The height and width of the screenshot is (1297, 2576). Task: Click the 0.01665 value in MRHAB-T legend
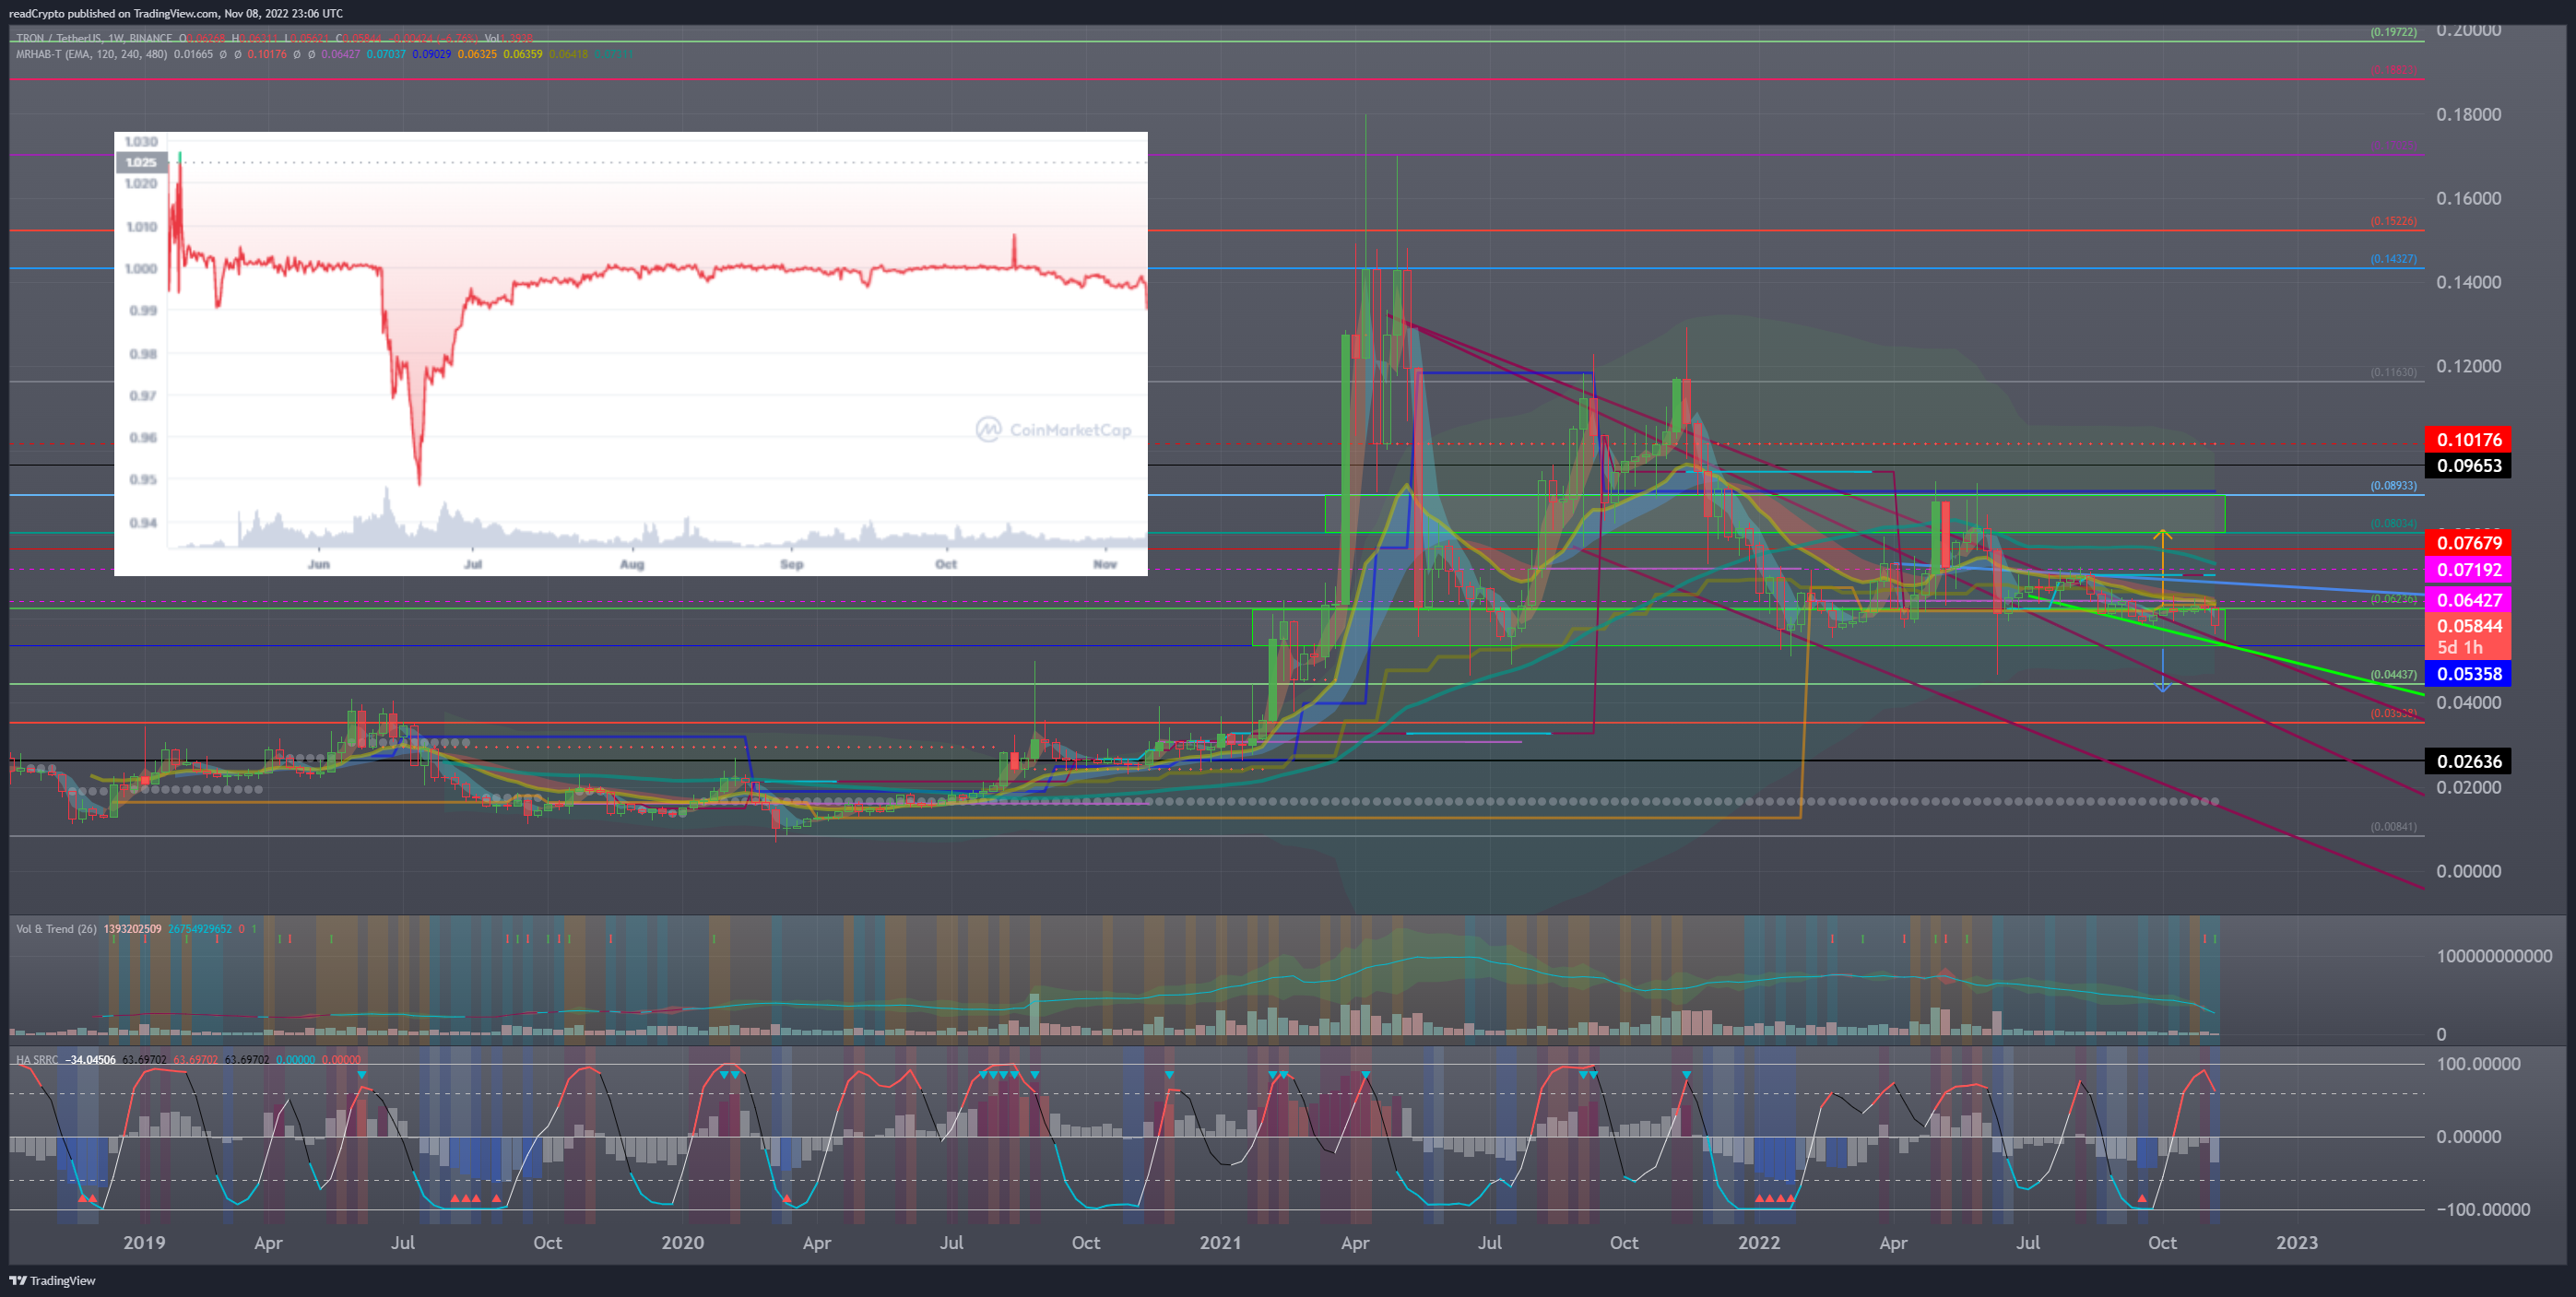point(193,54)
